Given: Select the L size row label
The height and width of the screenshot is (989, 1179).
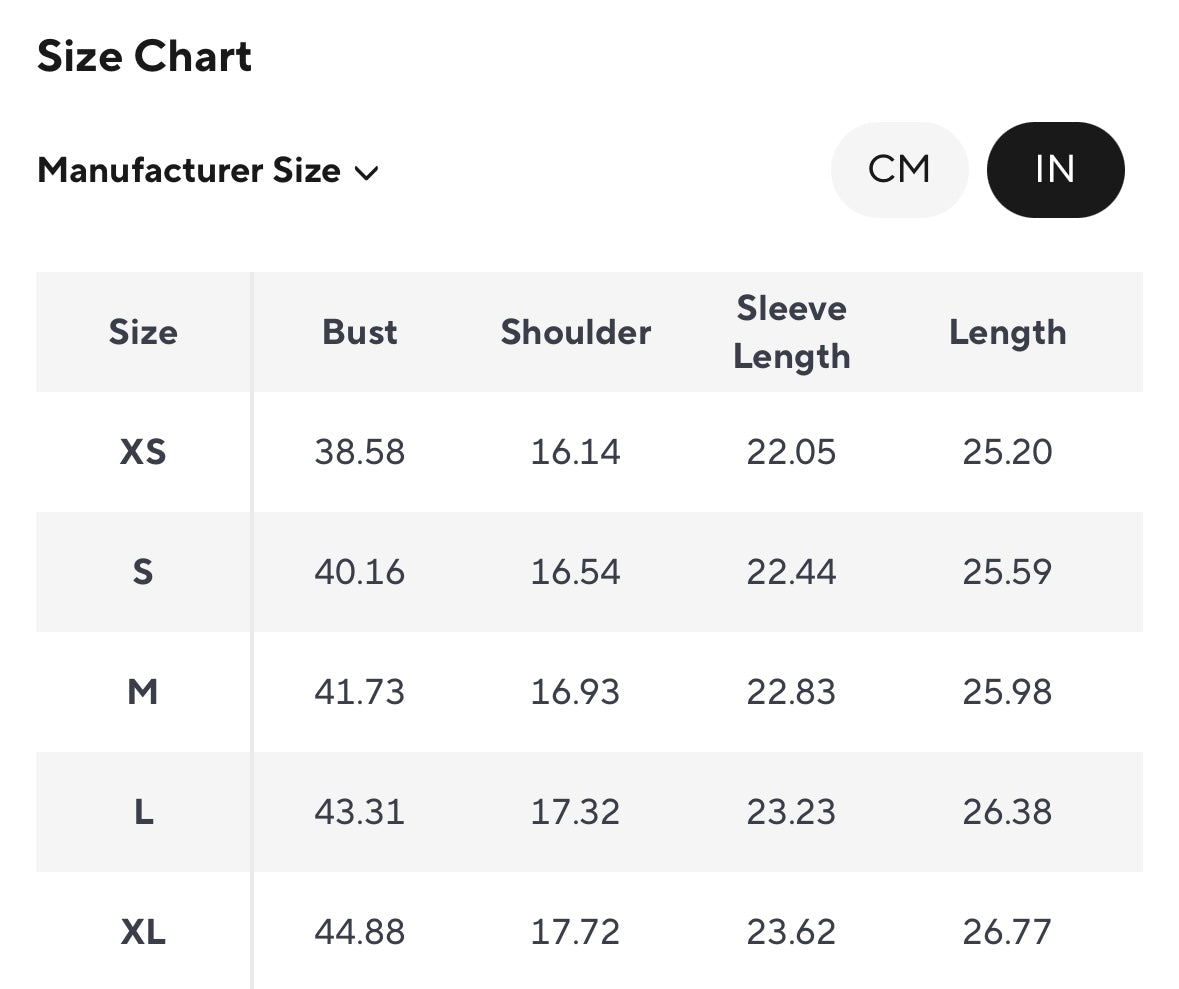Looking at the screenshot, I should [143, 812].
